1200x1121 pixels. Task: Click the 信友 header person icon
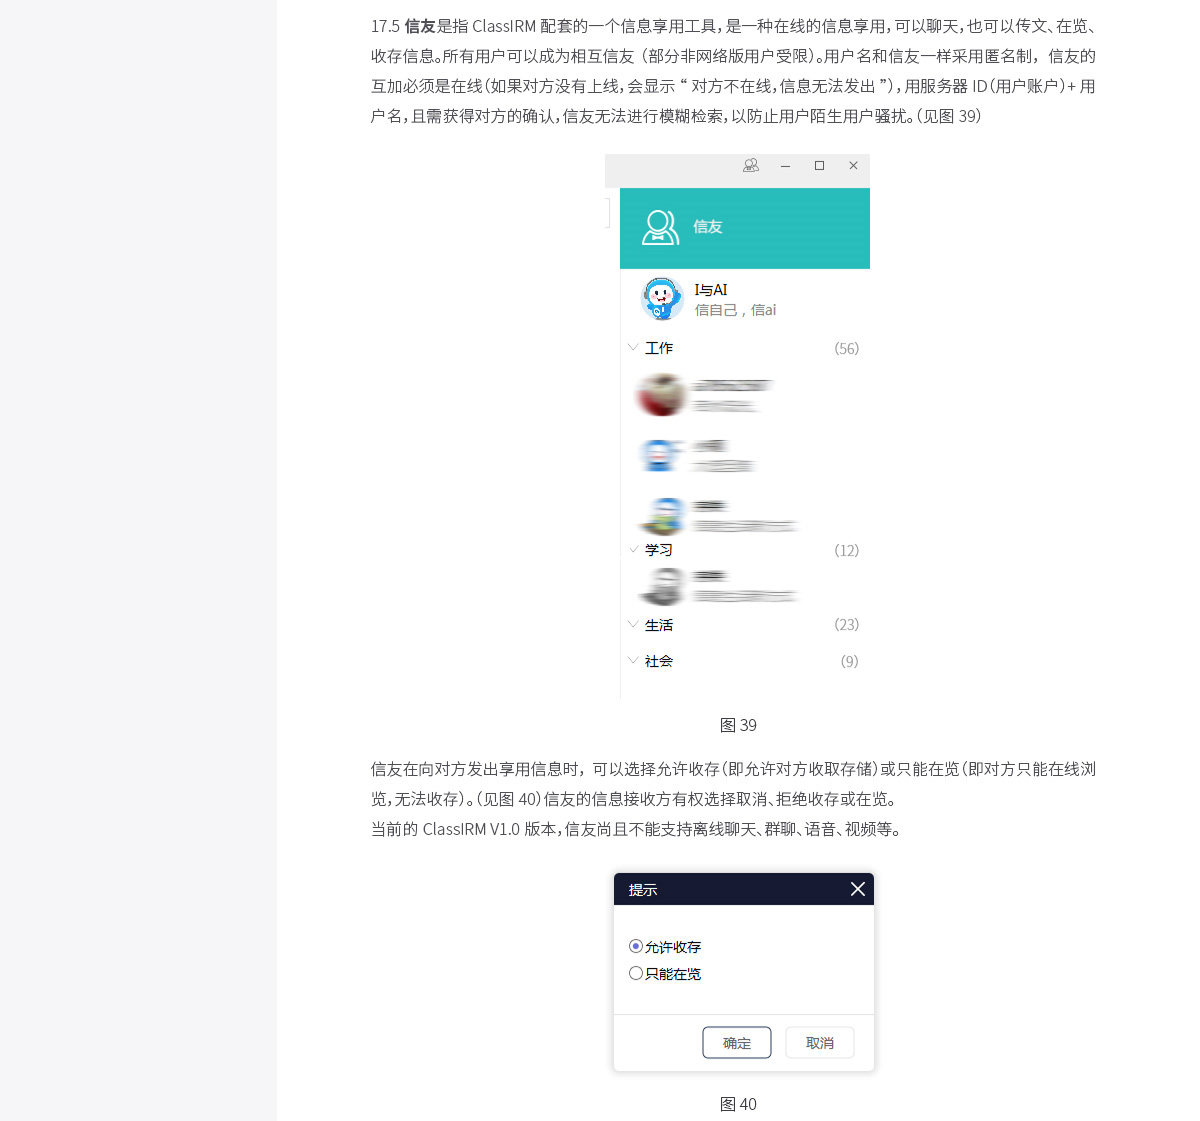tap(660, 227)
